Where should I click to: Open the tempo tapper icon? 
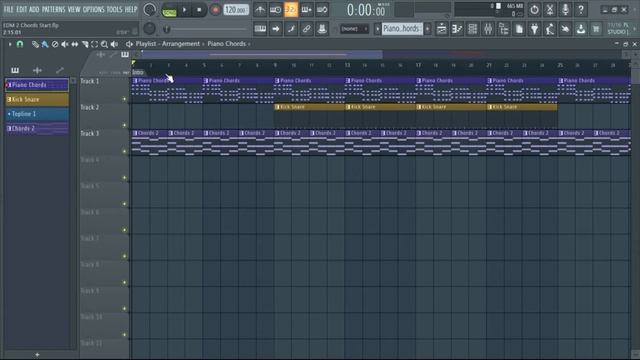(550, 29)
